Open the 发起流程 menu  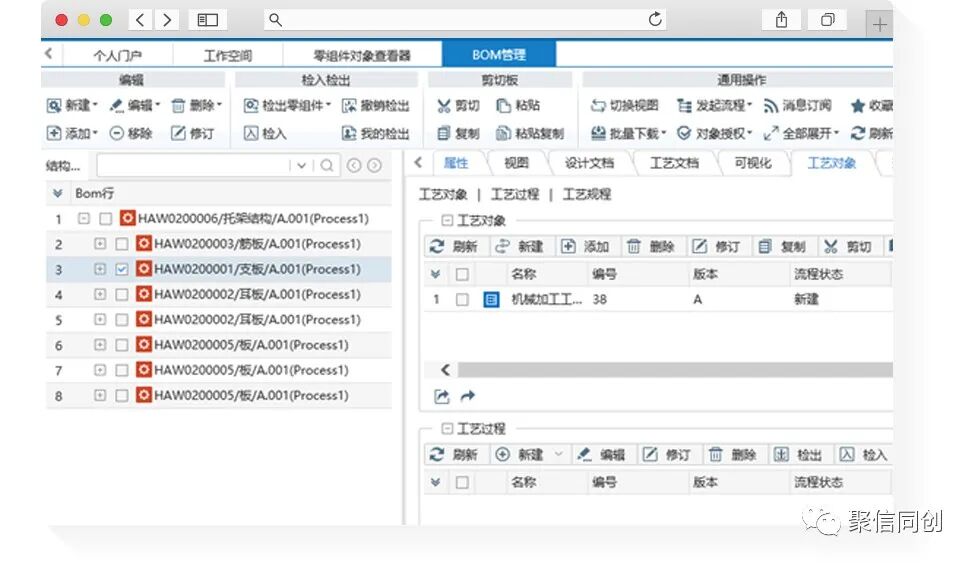pos(714,105)
